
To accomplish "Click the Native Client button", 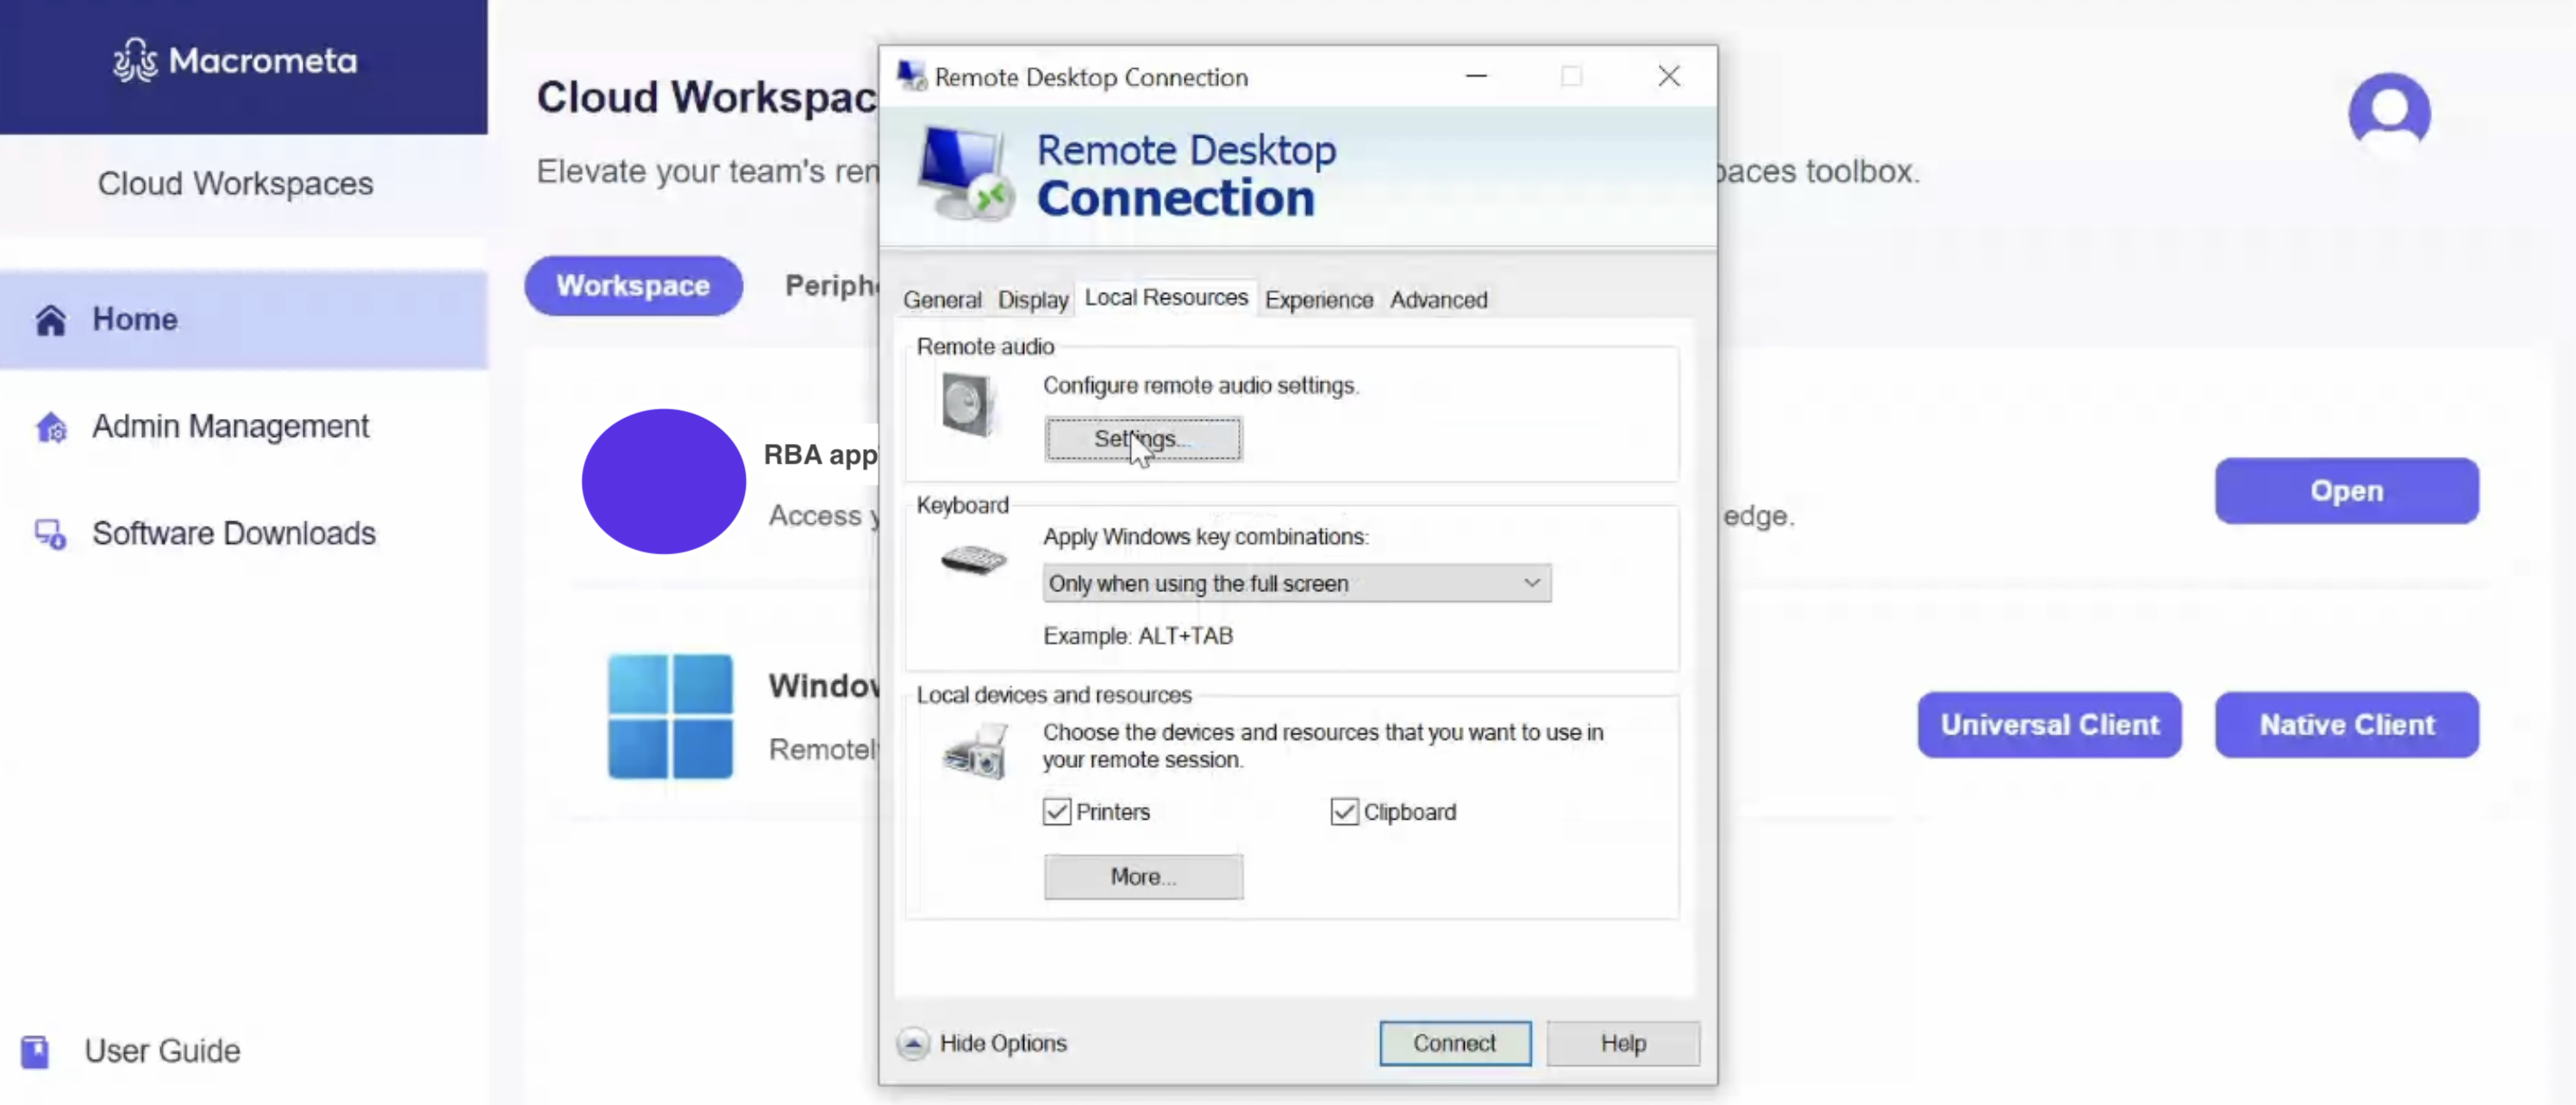I will [x=2346, y=724].
